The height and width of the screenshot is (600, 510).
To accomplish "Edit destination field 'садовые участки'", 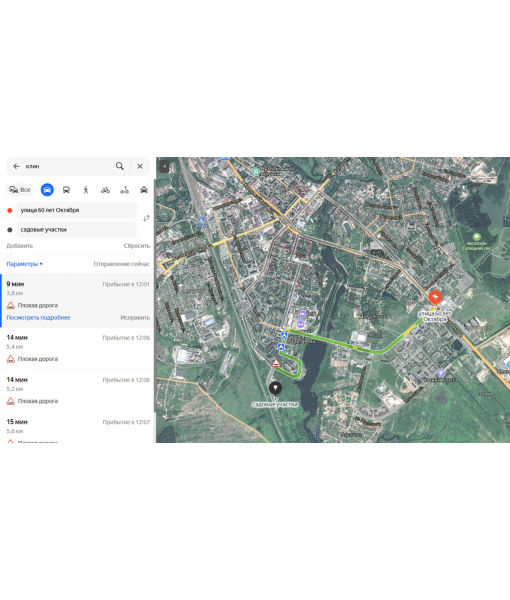I will 76,230.
